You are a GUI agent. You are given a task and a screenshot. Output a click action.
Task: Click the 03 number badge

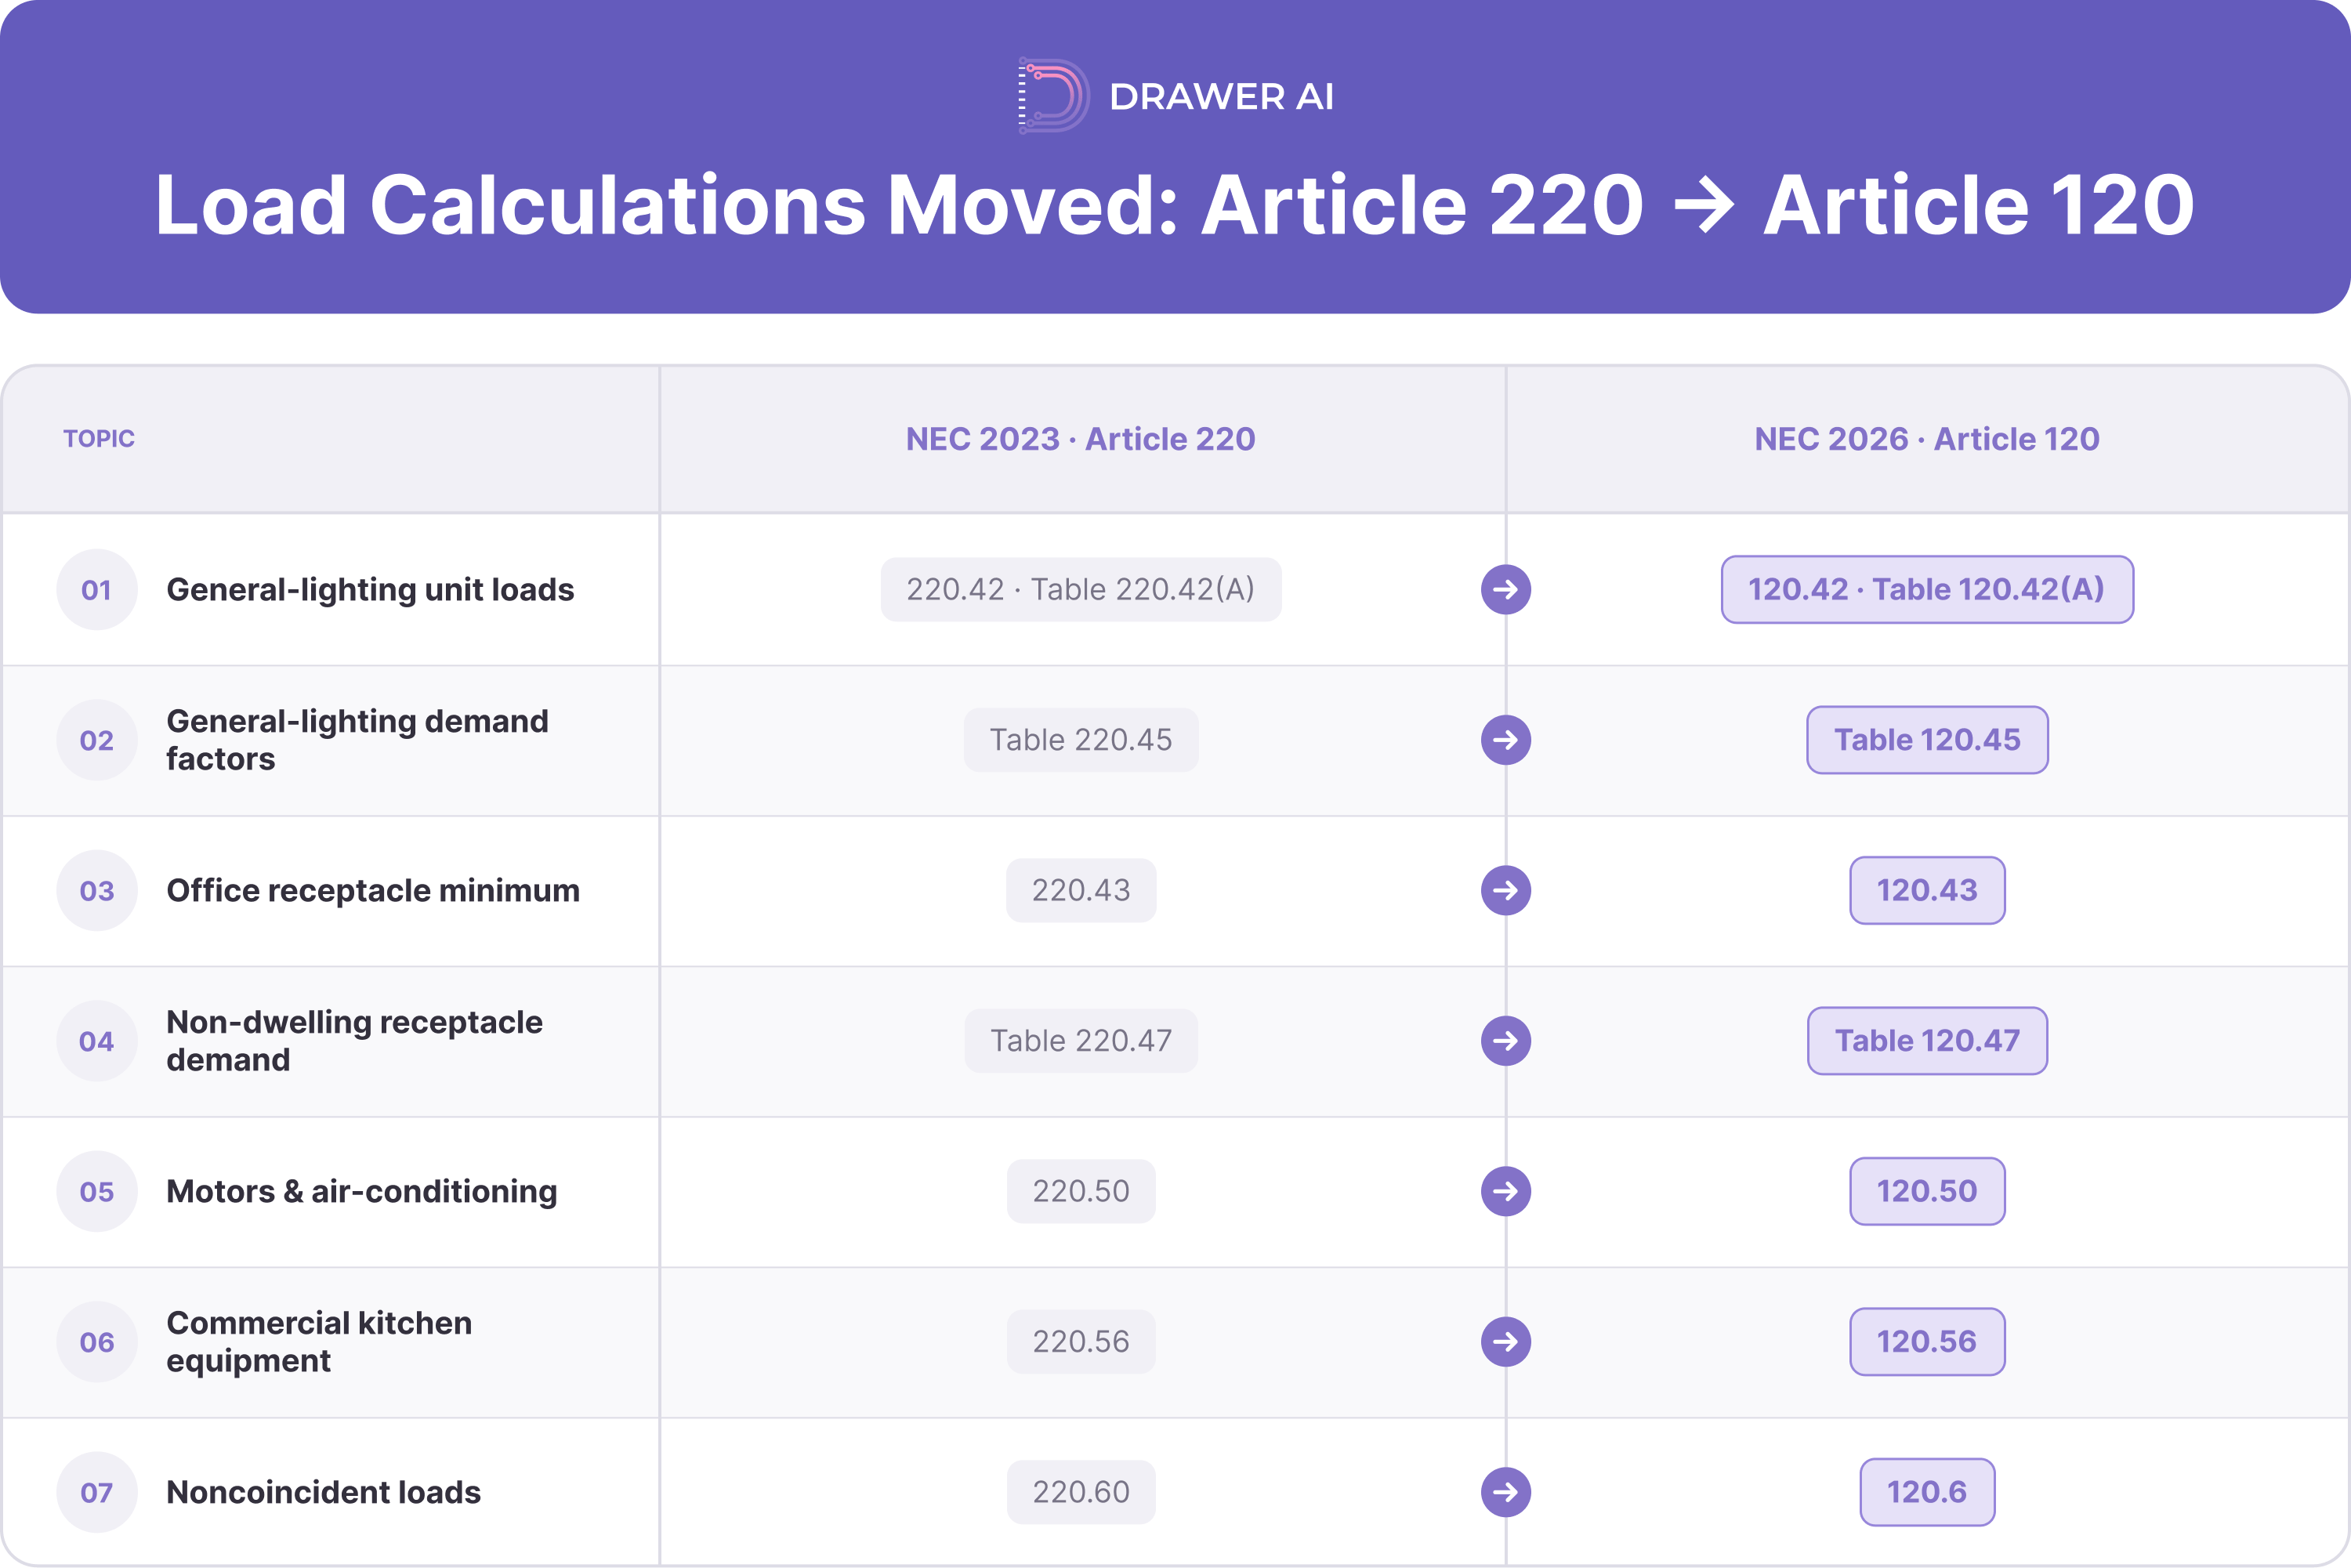pos(97,890)
